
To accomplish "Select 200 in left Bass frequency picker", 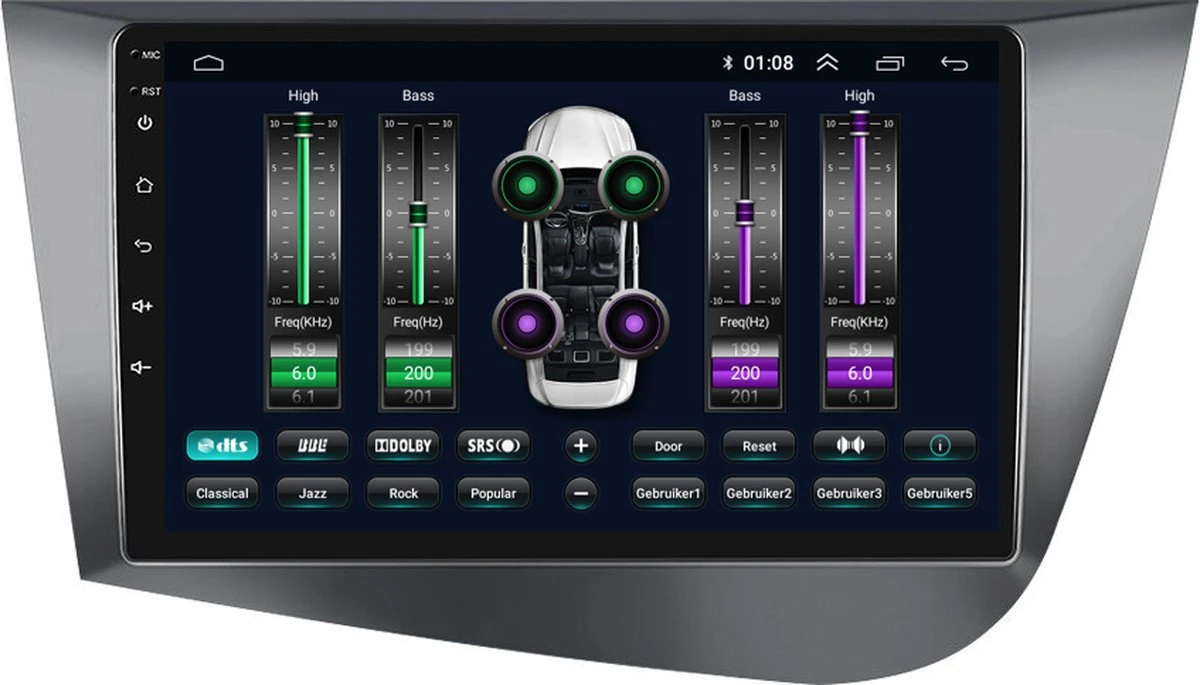I will (418, 373).
